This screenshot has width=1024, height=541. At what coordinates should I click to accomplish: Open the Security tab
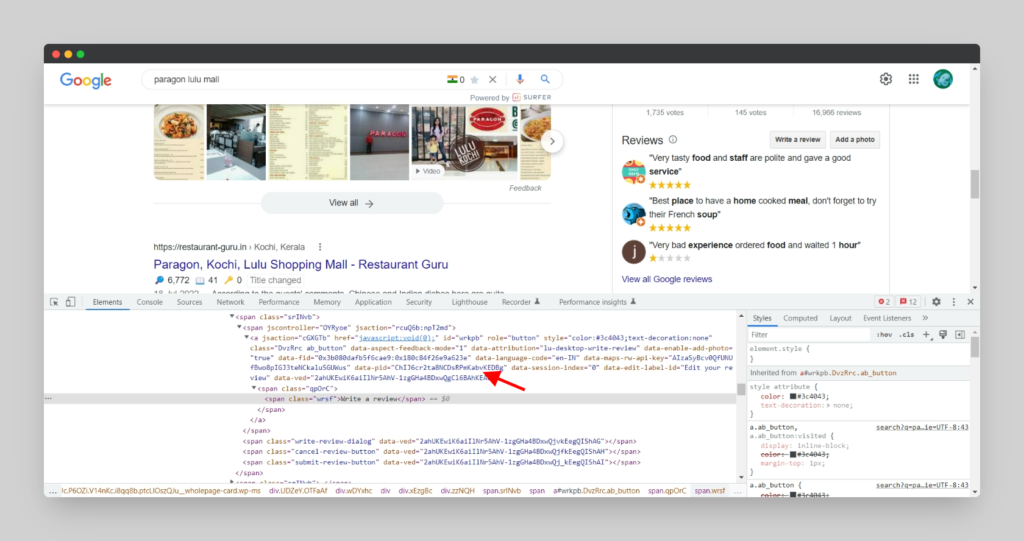(x=419, y=302)
